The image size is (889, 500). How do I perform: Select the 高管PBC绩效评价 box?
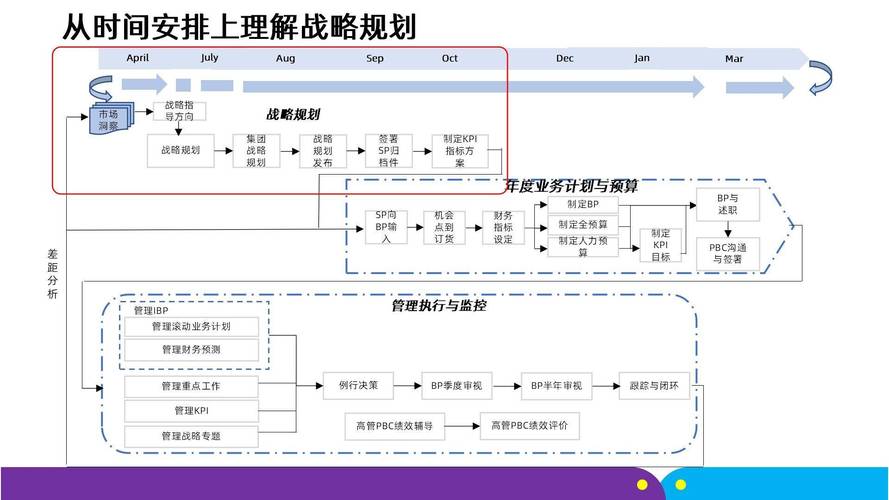(x=530, y=426)
